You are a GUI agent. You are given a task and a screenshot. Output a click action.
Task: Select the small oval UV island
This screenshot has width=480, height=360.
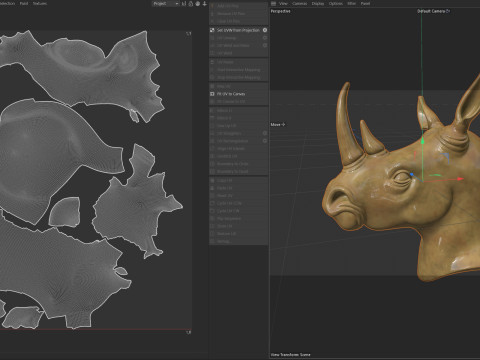coord(121,271)
